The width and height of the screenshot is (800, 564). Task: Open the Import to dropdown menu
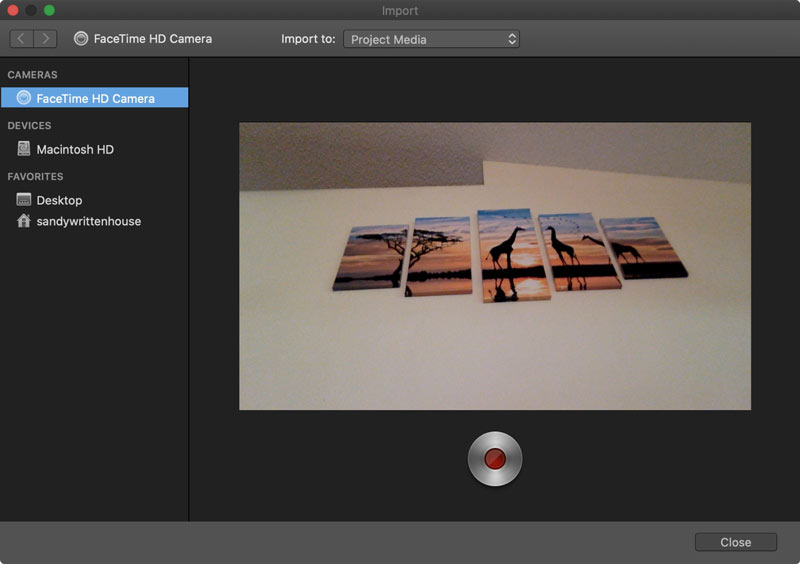pos(430,39)
